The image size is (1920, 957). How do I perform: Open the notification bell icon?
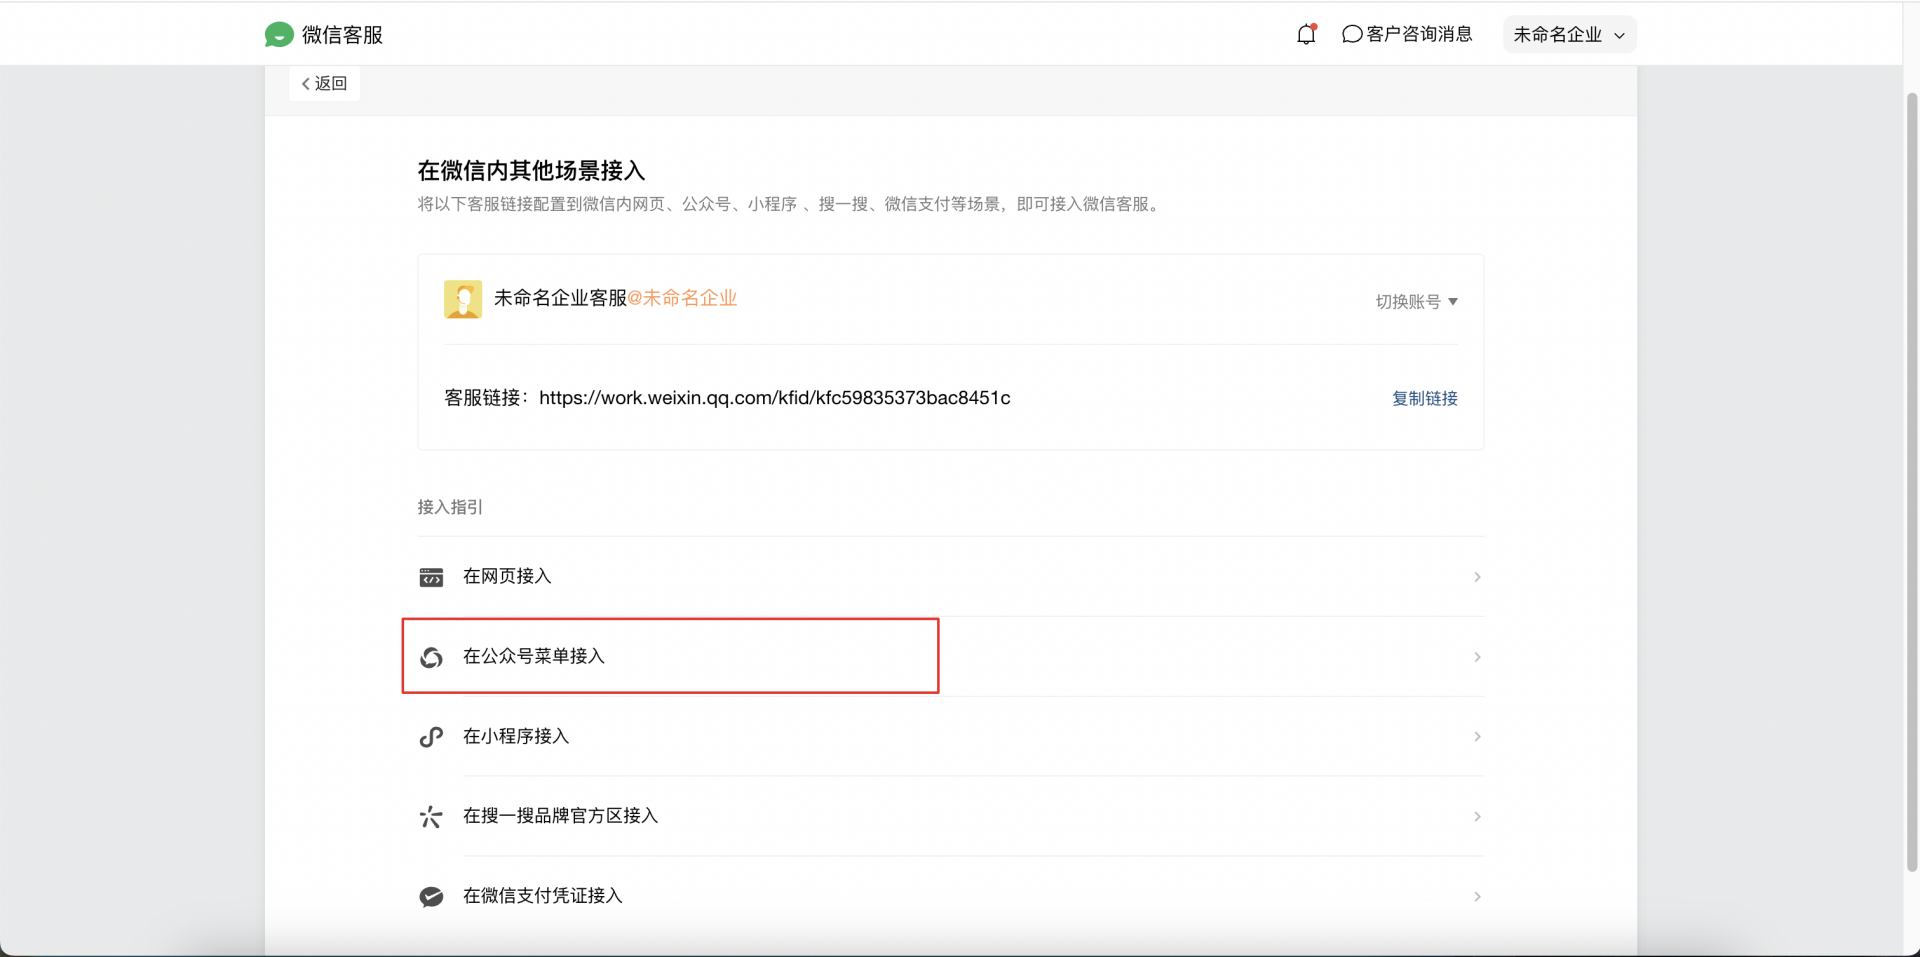pos(1306,33)
